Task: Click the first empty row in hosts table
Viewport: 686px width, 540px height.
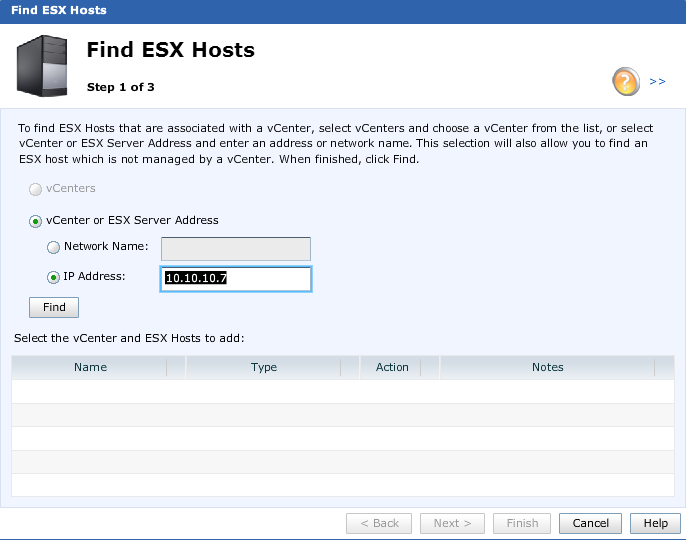Action: (x=343, y=392)
